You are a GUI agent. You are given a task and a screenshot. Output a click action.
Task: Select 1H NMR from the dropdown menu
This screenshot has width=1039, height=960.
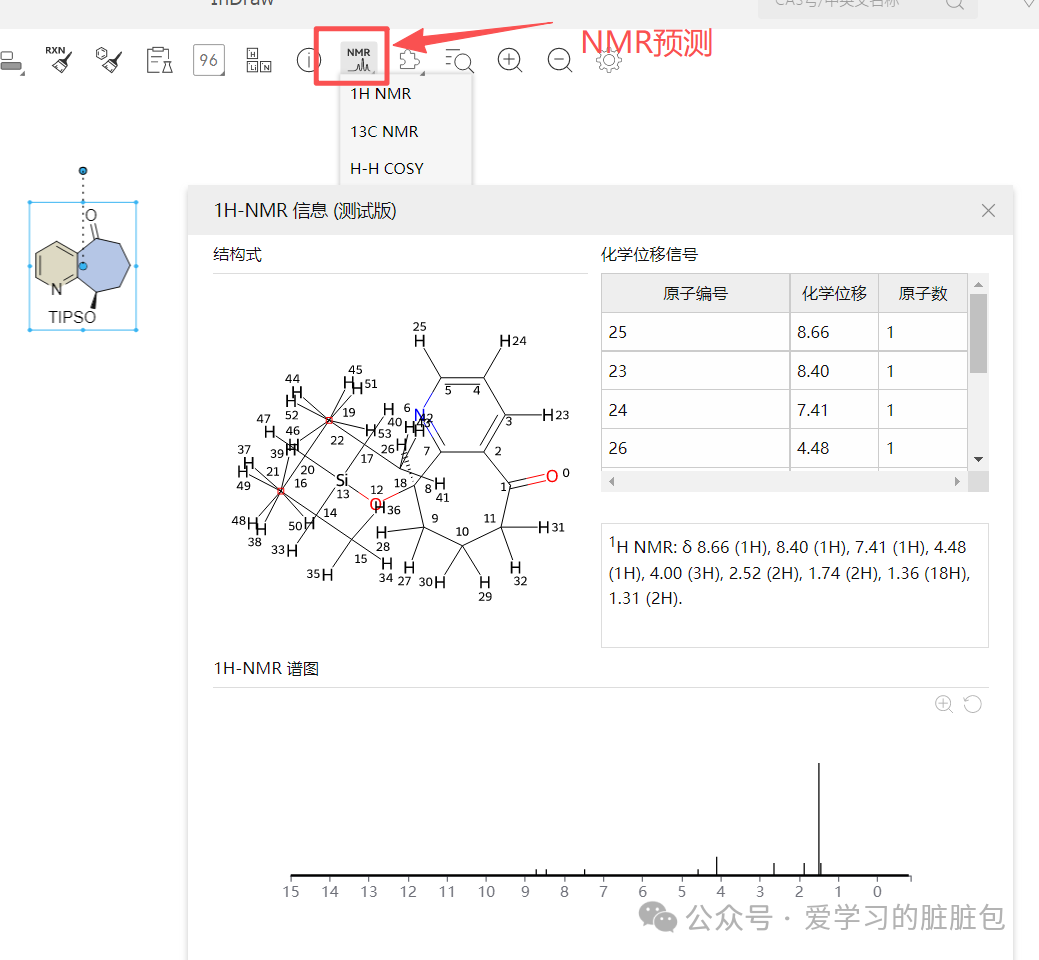coord(381,94)
